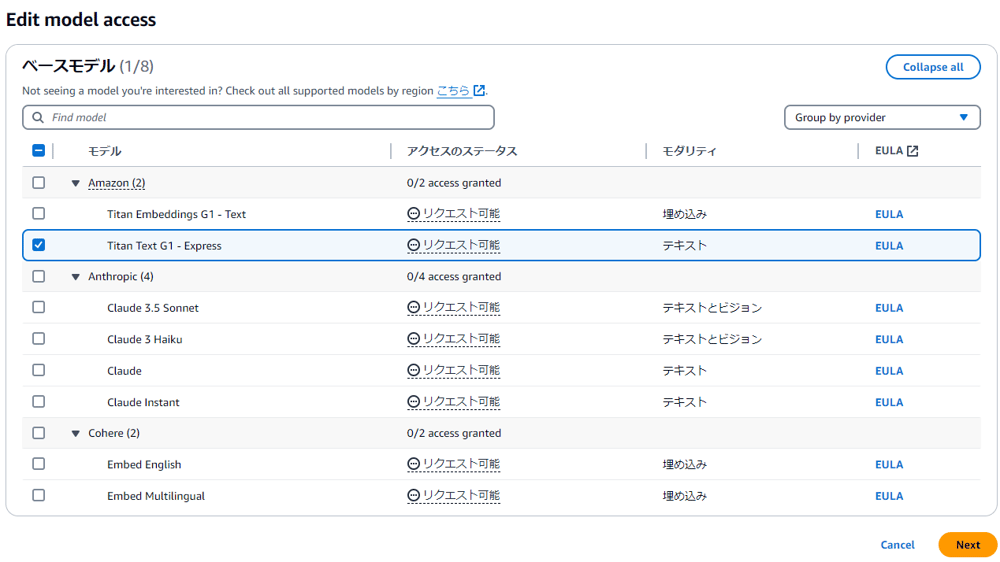
Task: Collapse the Cohere (2) group triangle
Action: tap(75, 434)
